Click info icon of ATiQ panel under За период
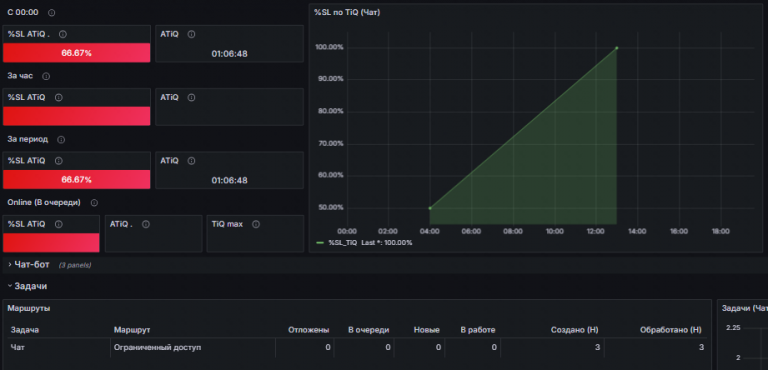Viewport: 768px width, 370px height. [x=192, y=161]
